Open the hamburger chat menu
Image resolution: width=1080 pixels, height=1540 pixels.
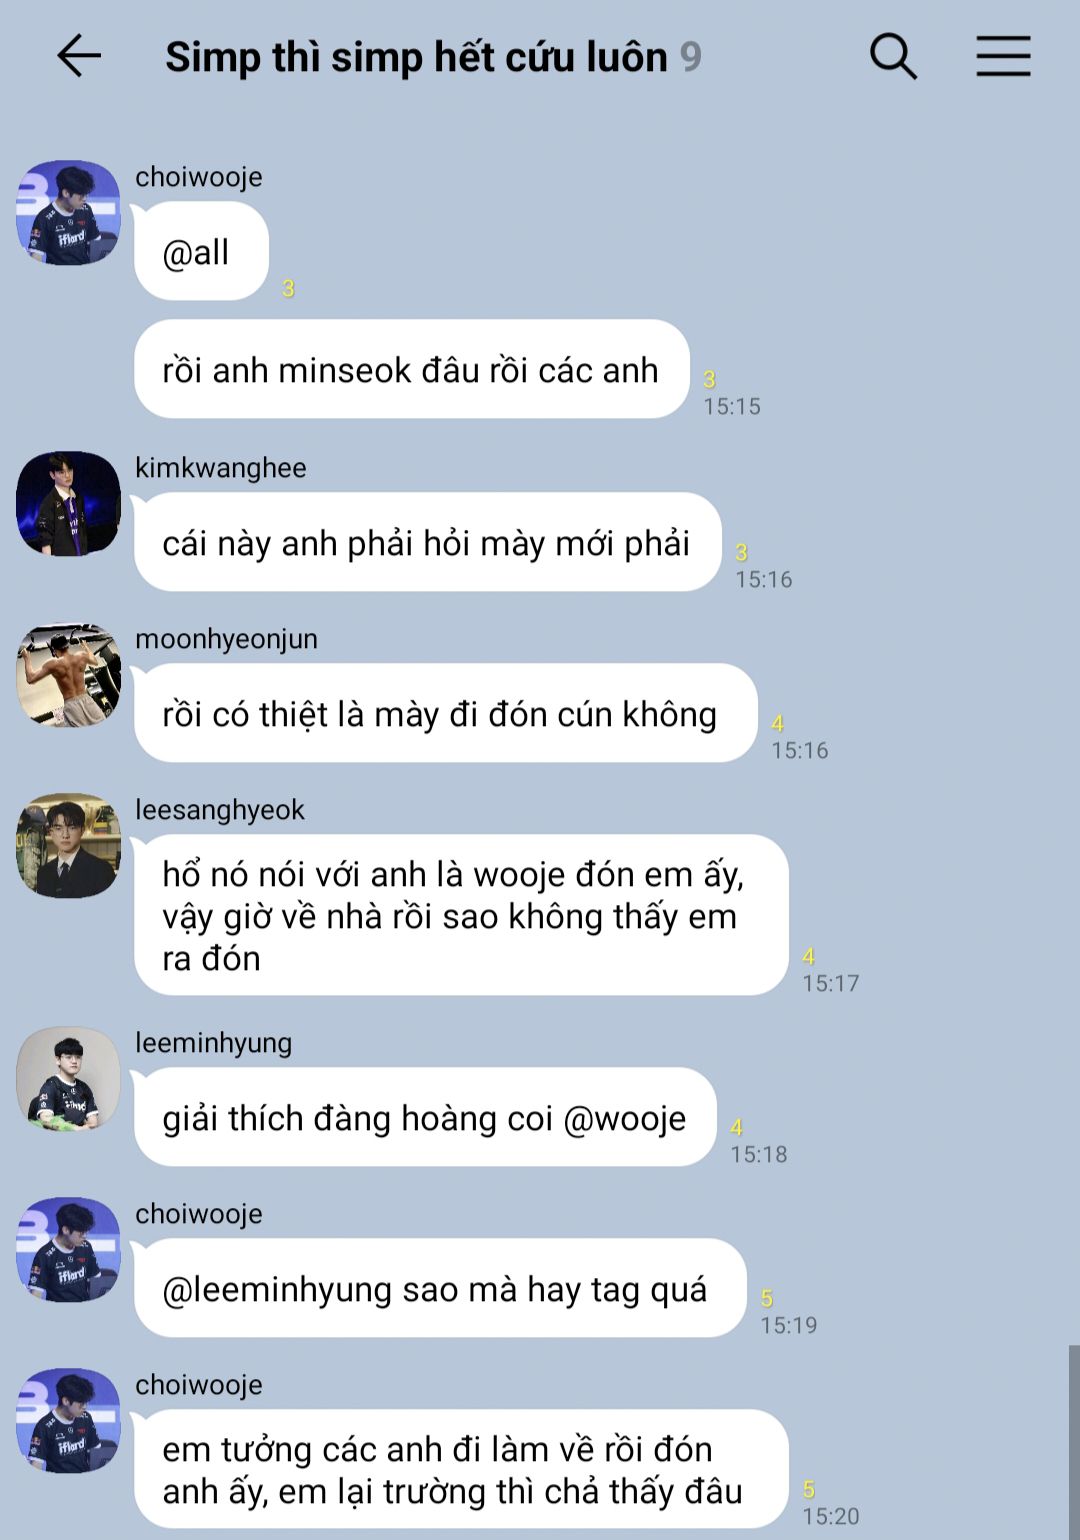[x=1003, y=56]
